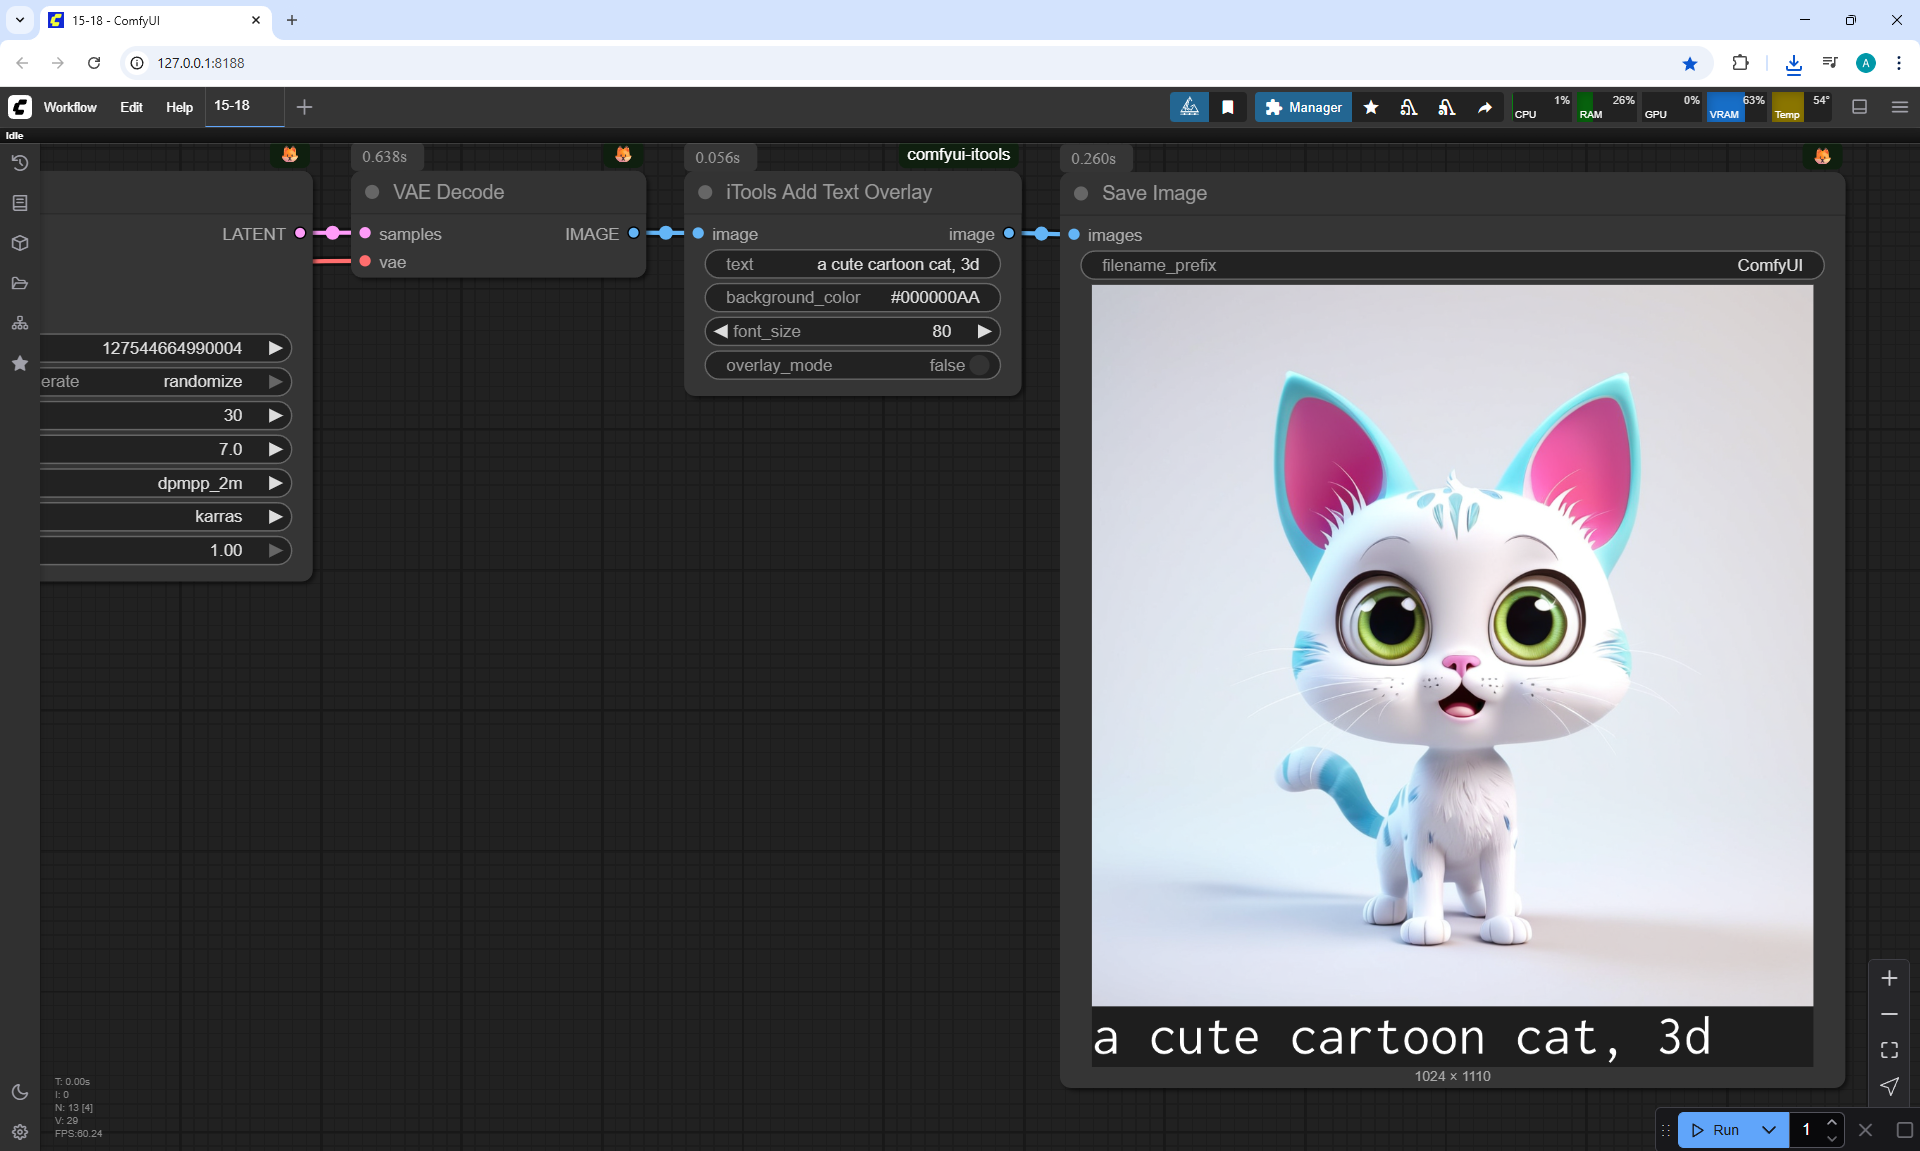The height and width of the screenshot is (1151, 1920).
Task: Click the fit view icon on canvas
Action: pos(1889,1050)
